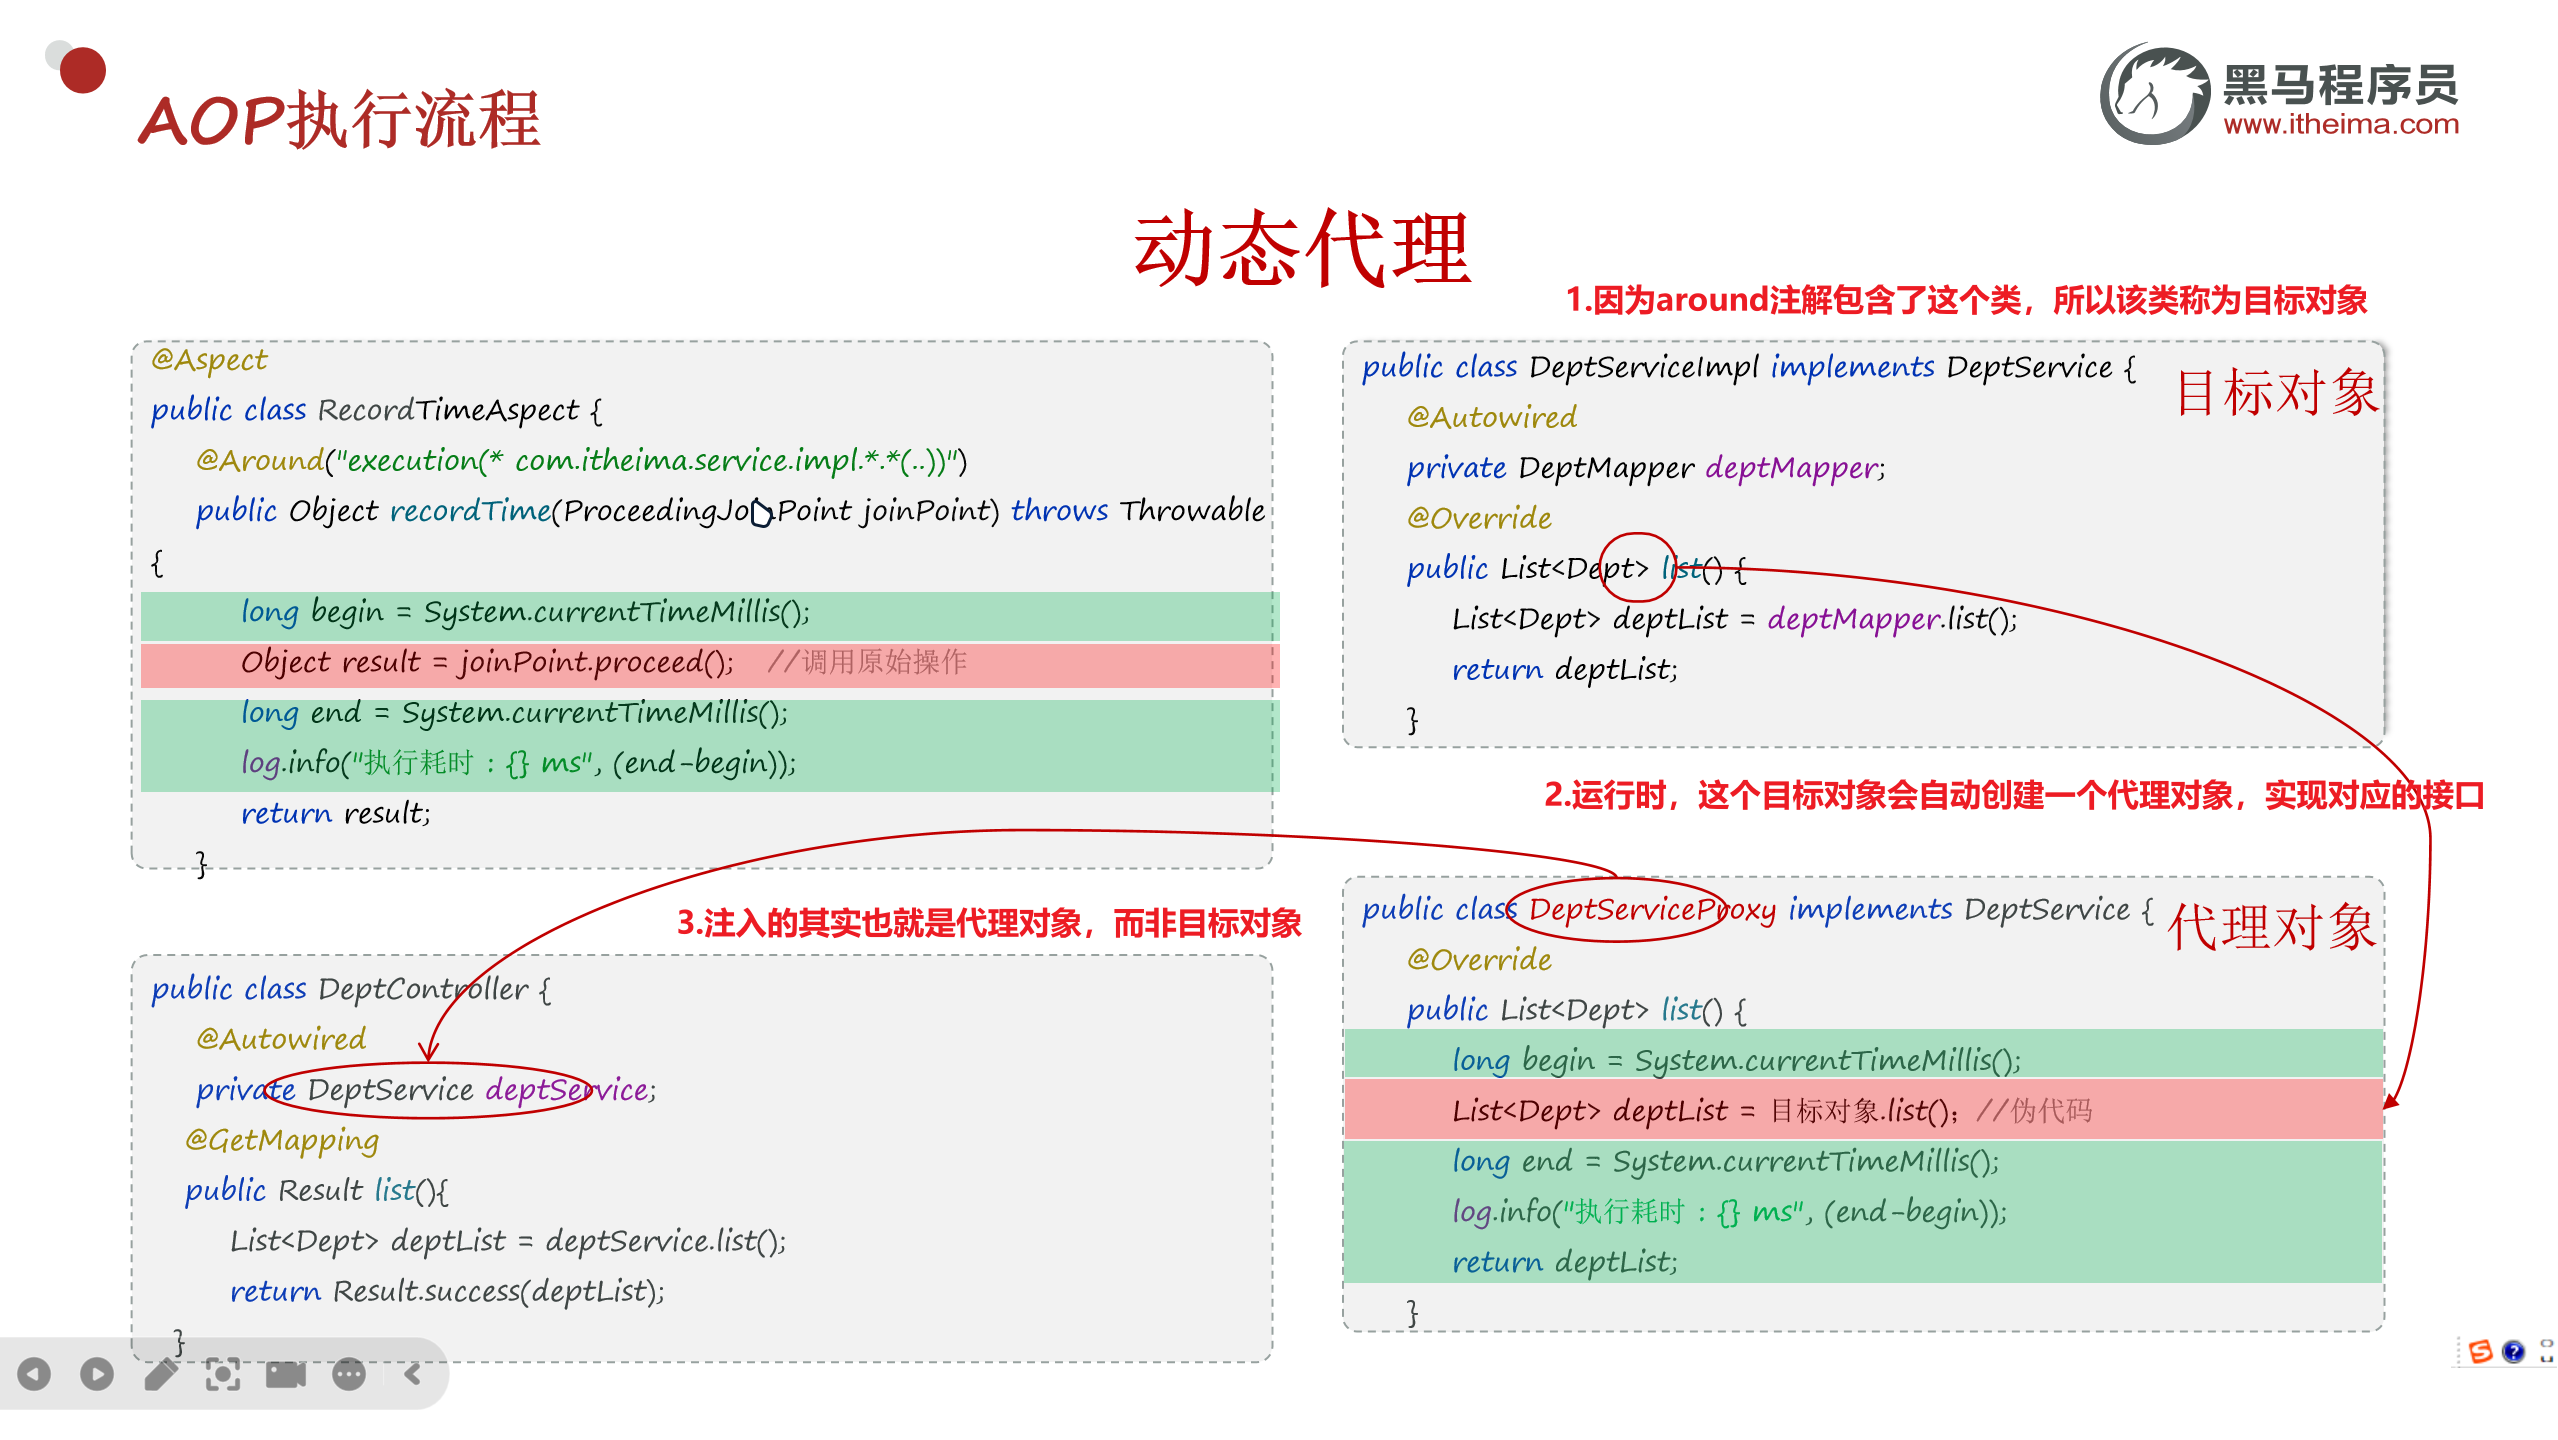This screenshot has width=2558, height=1440.
Task: Click the itheima horse logo
Action: pos(2153,95)
